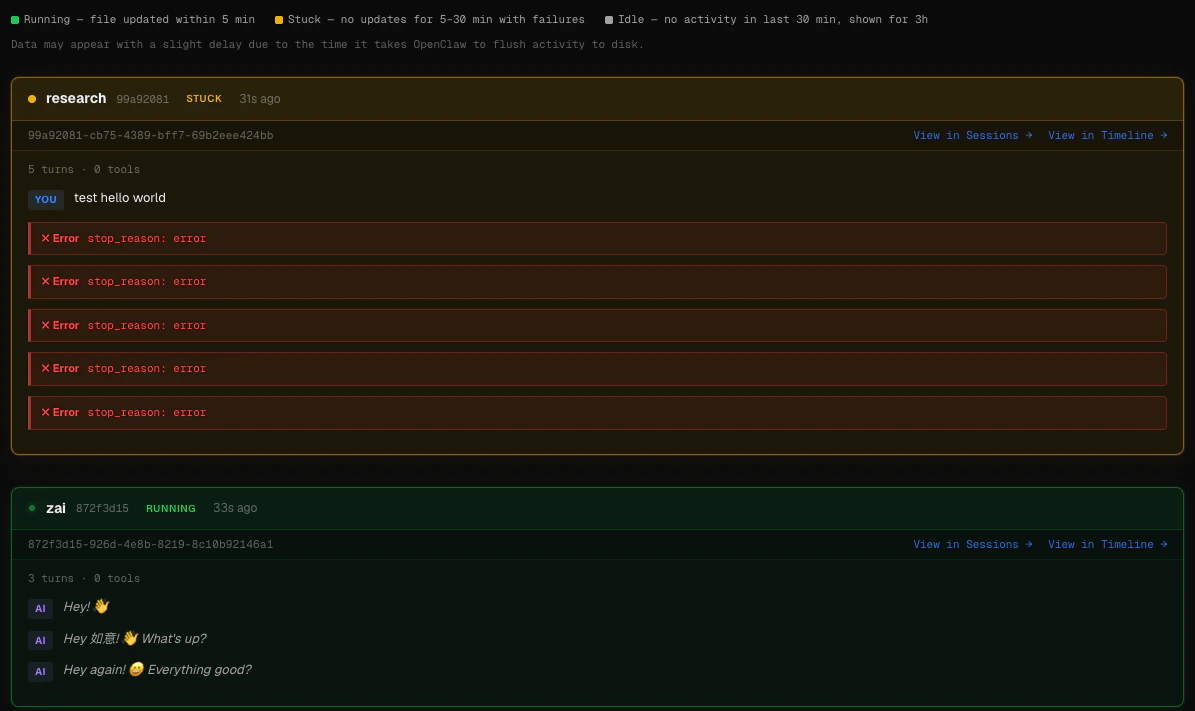Click the RUNNING status badge

pos(171,508)
